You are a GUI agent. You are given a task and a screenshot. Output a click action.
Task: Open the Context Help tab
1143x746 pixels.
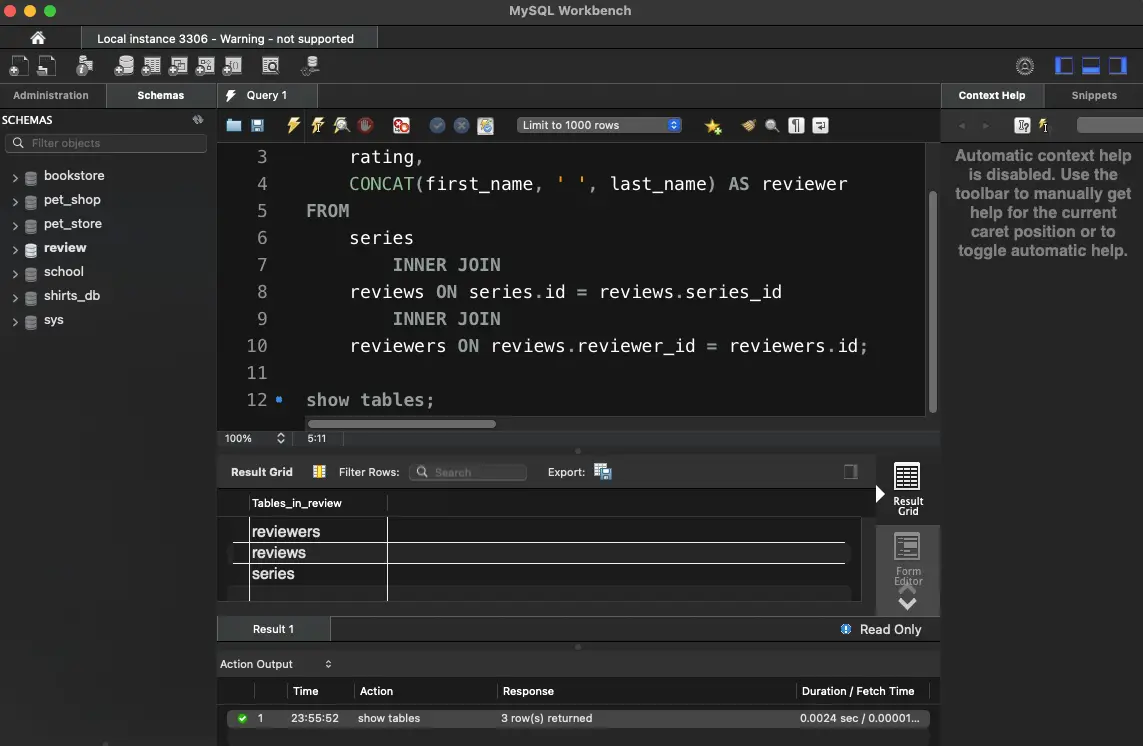coord(991,96)
